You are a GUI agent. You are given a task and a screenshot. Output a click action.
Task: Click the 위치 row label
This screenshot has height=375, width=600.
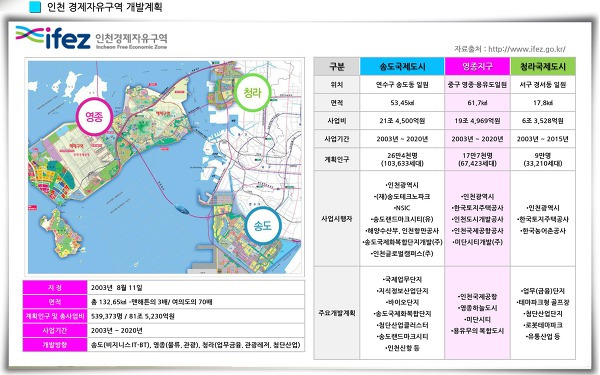click(x=337, y=85)
